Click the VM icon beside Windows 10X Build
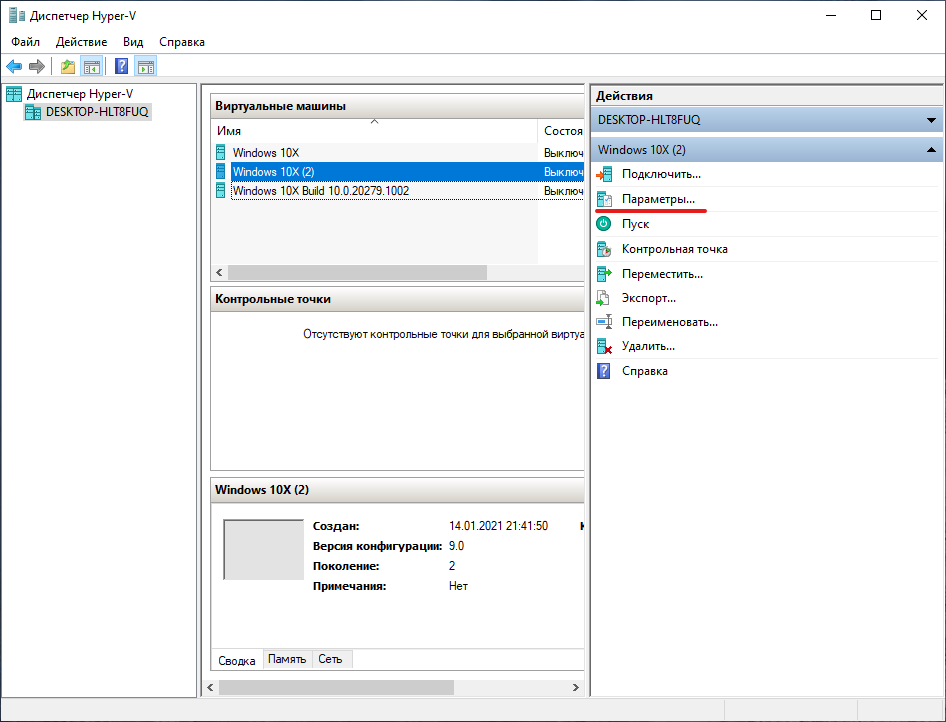 221,191
